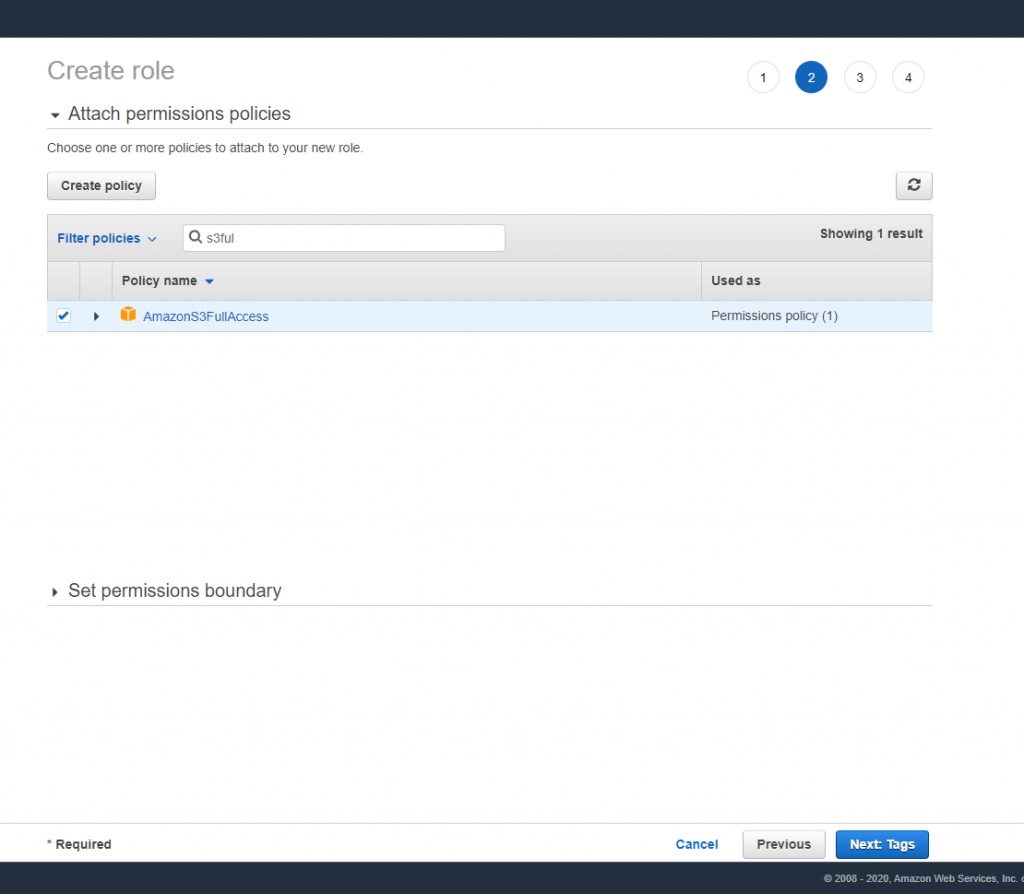Click the highlighted step 2 circle

811,77
